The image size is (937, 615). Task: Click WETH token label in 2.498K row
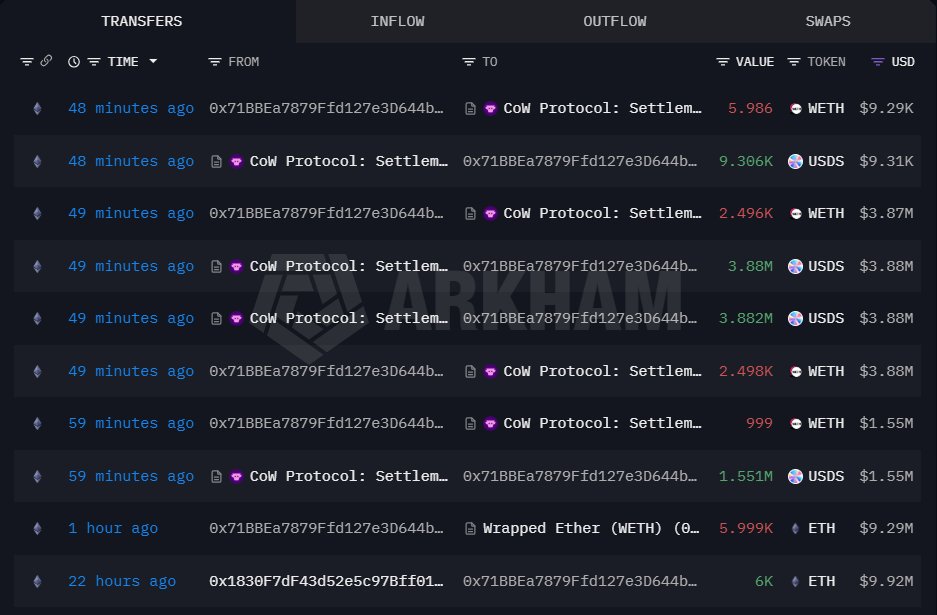(826, 371)
